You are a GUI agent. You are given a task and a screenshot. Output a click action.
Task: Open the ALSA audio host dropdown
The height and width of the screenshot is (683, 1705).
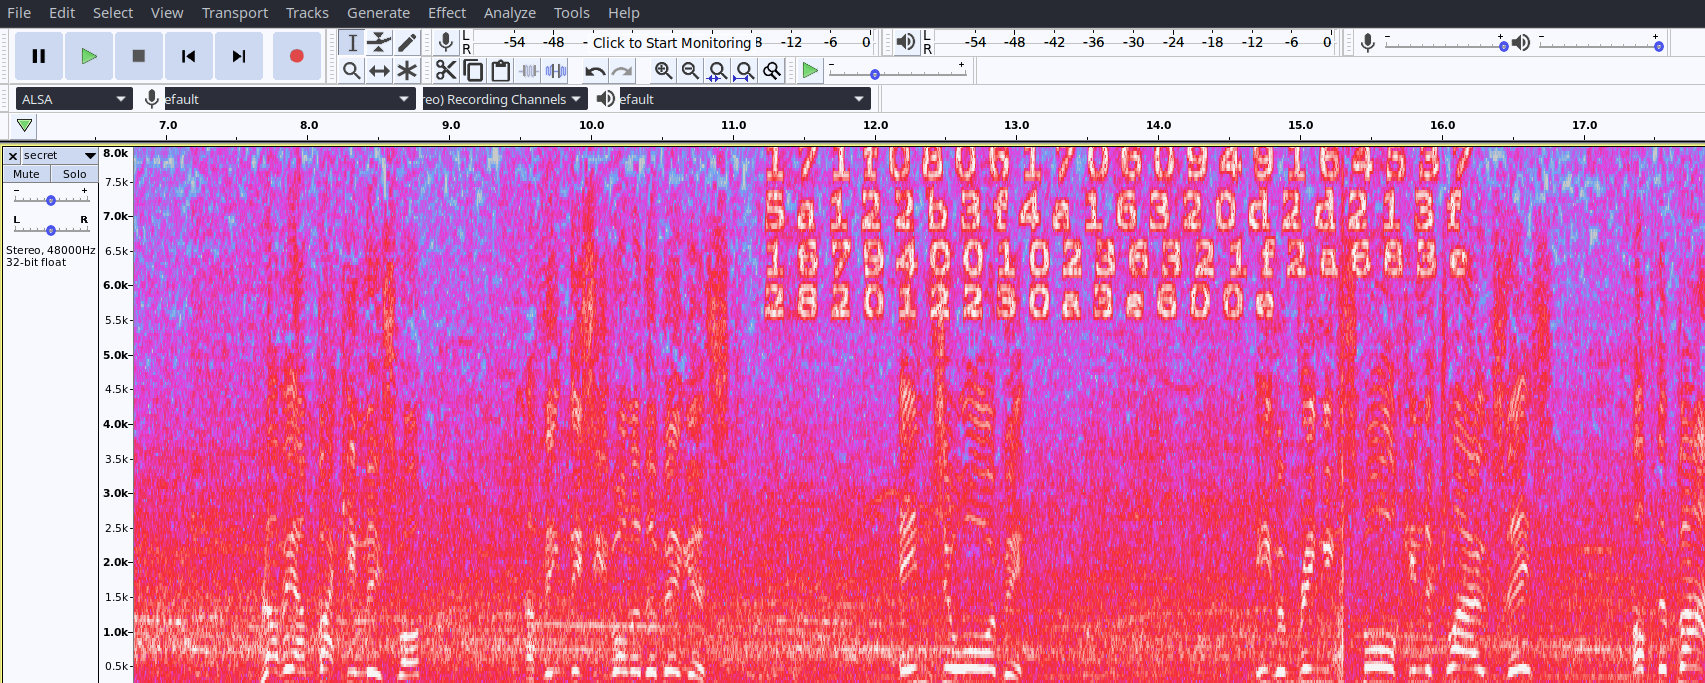(74, 99)
